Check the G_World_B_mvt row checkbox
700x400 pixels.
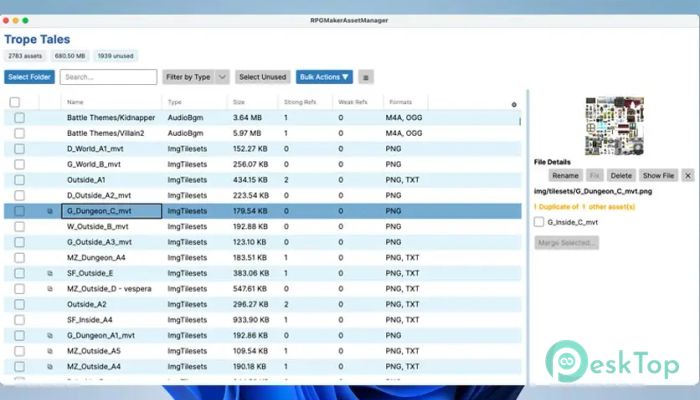19,164
